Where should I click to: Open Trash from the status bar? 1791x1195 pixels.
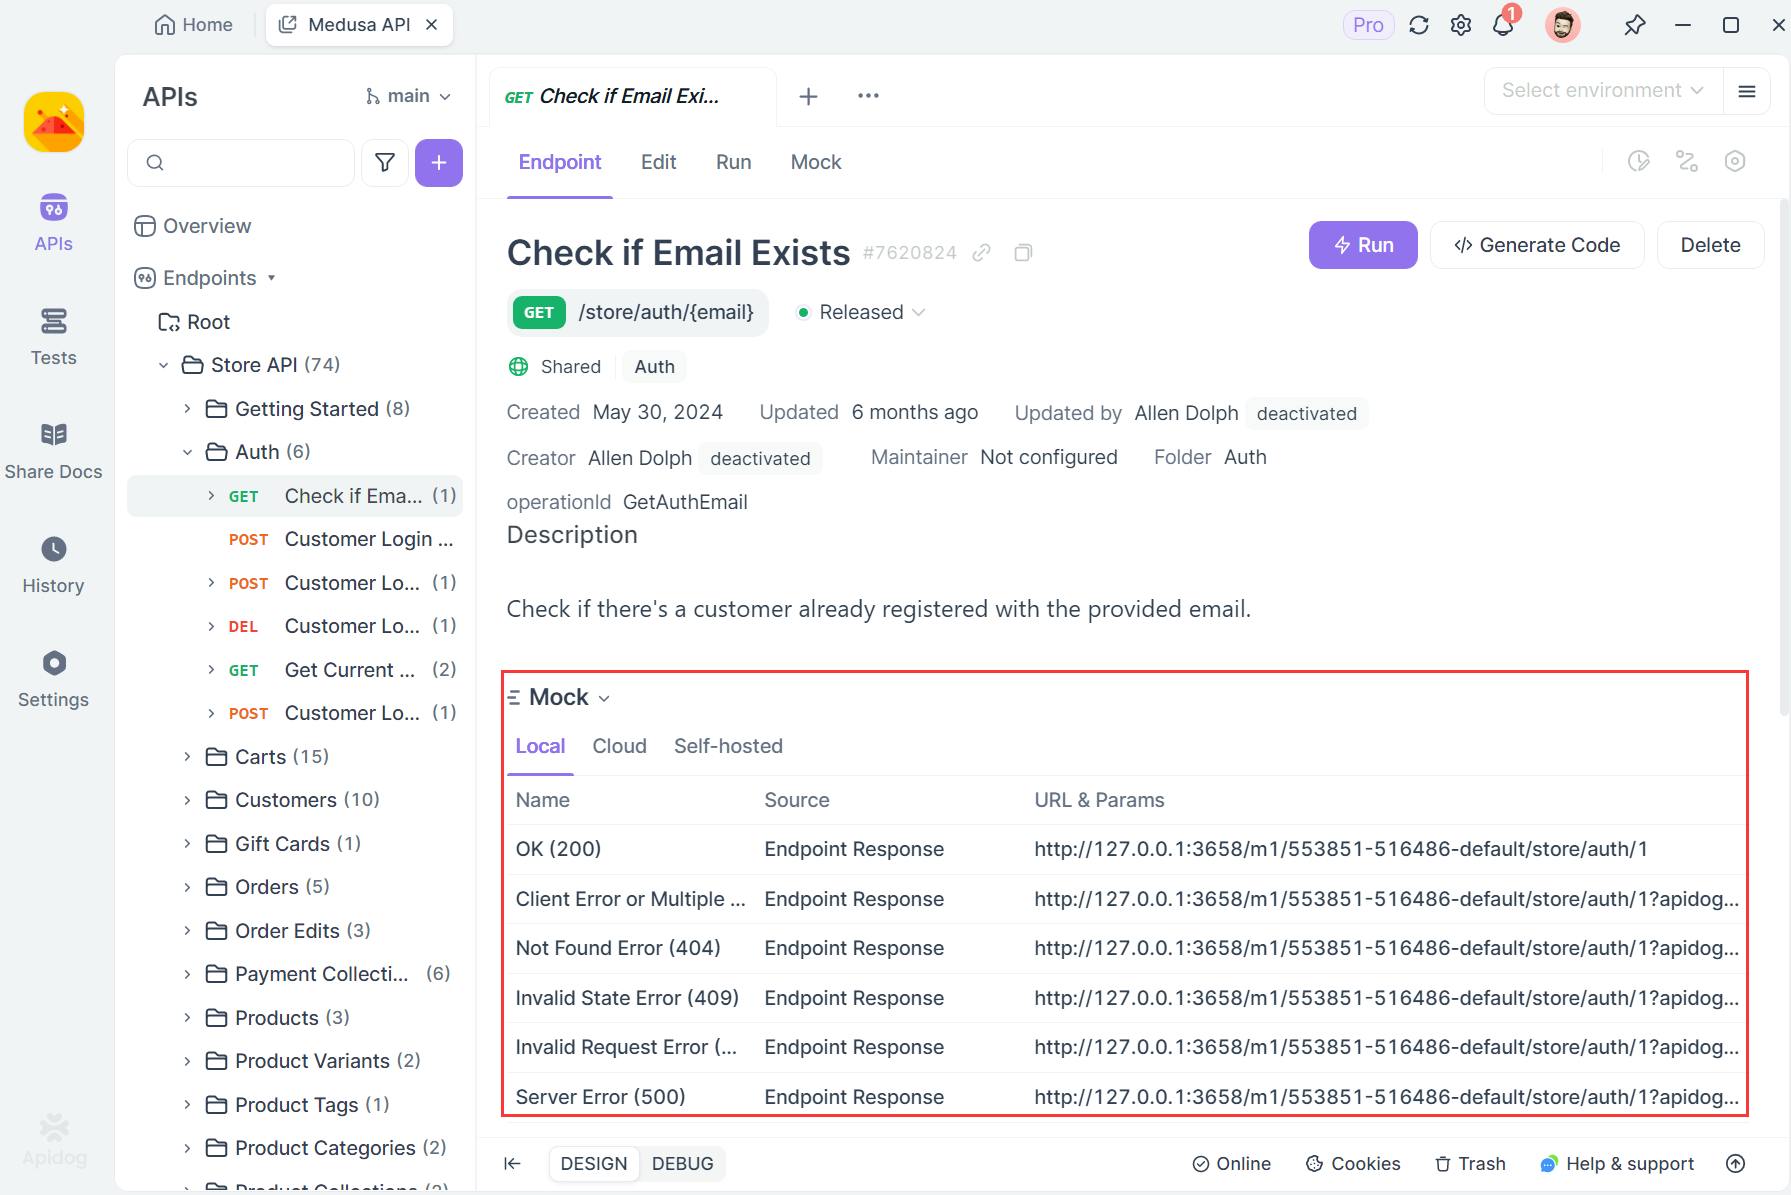point(1470,1164)
